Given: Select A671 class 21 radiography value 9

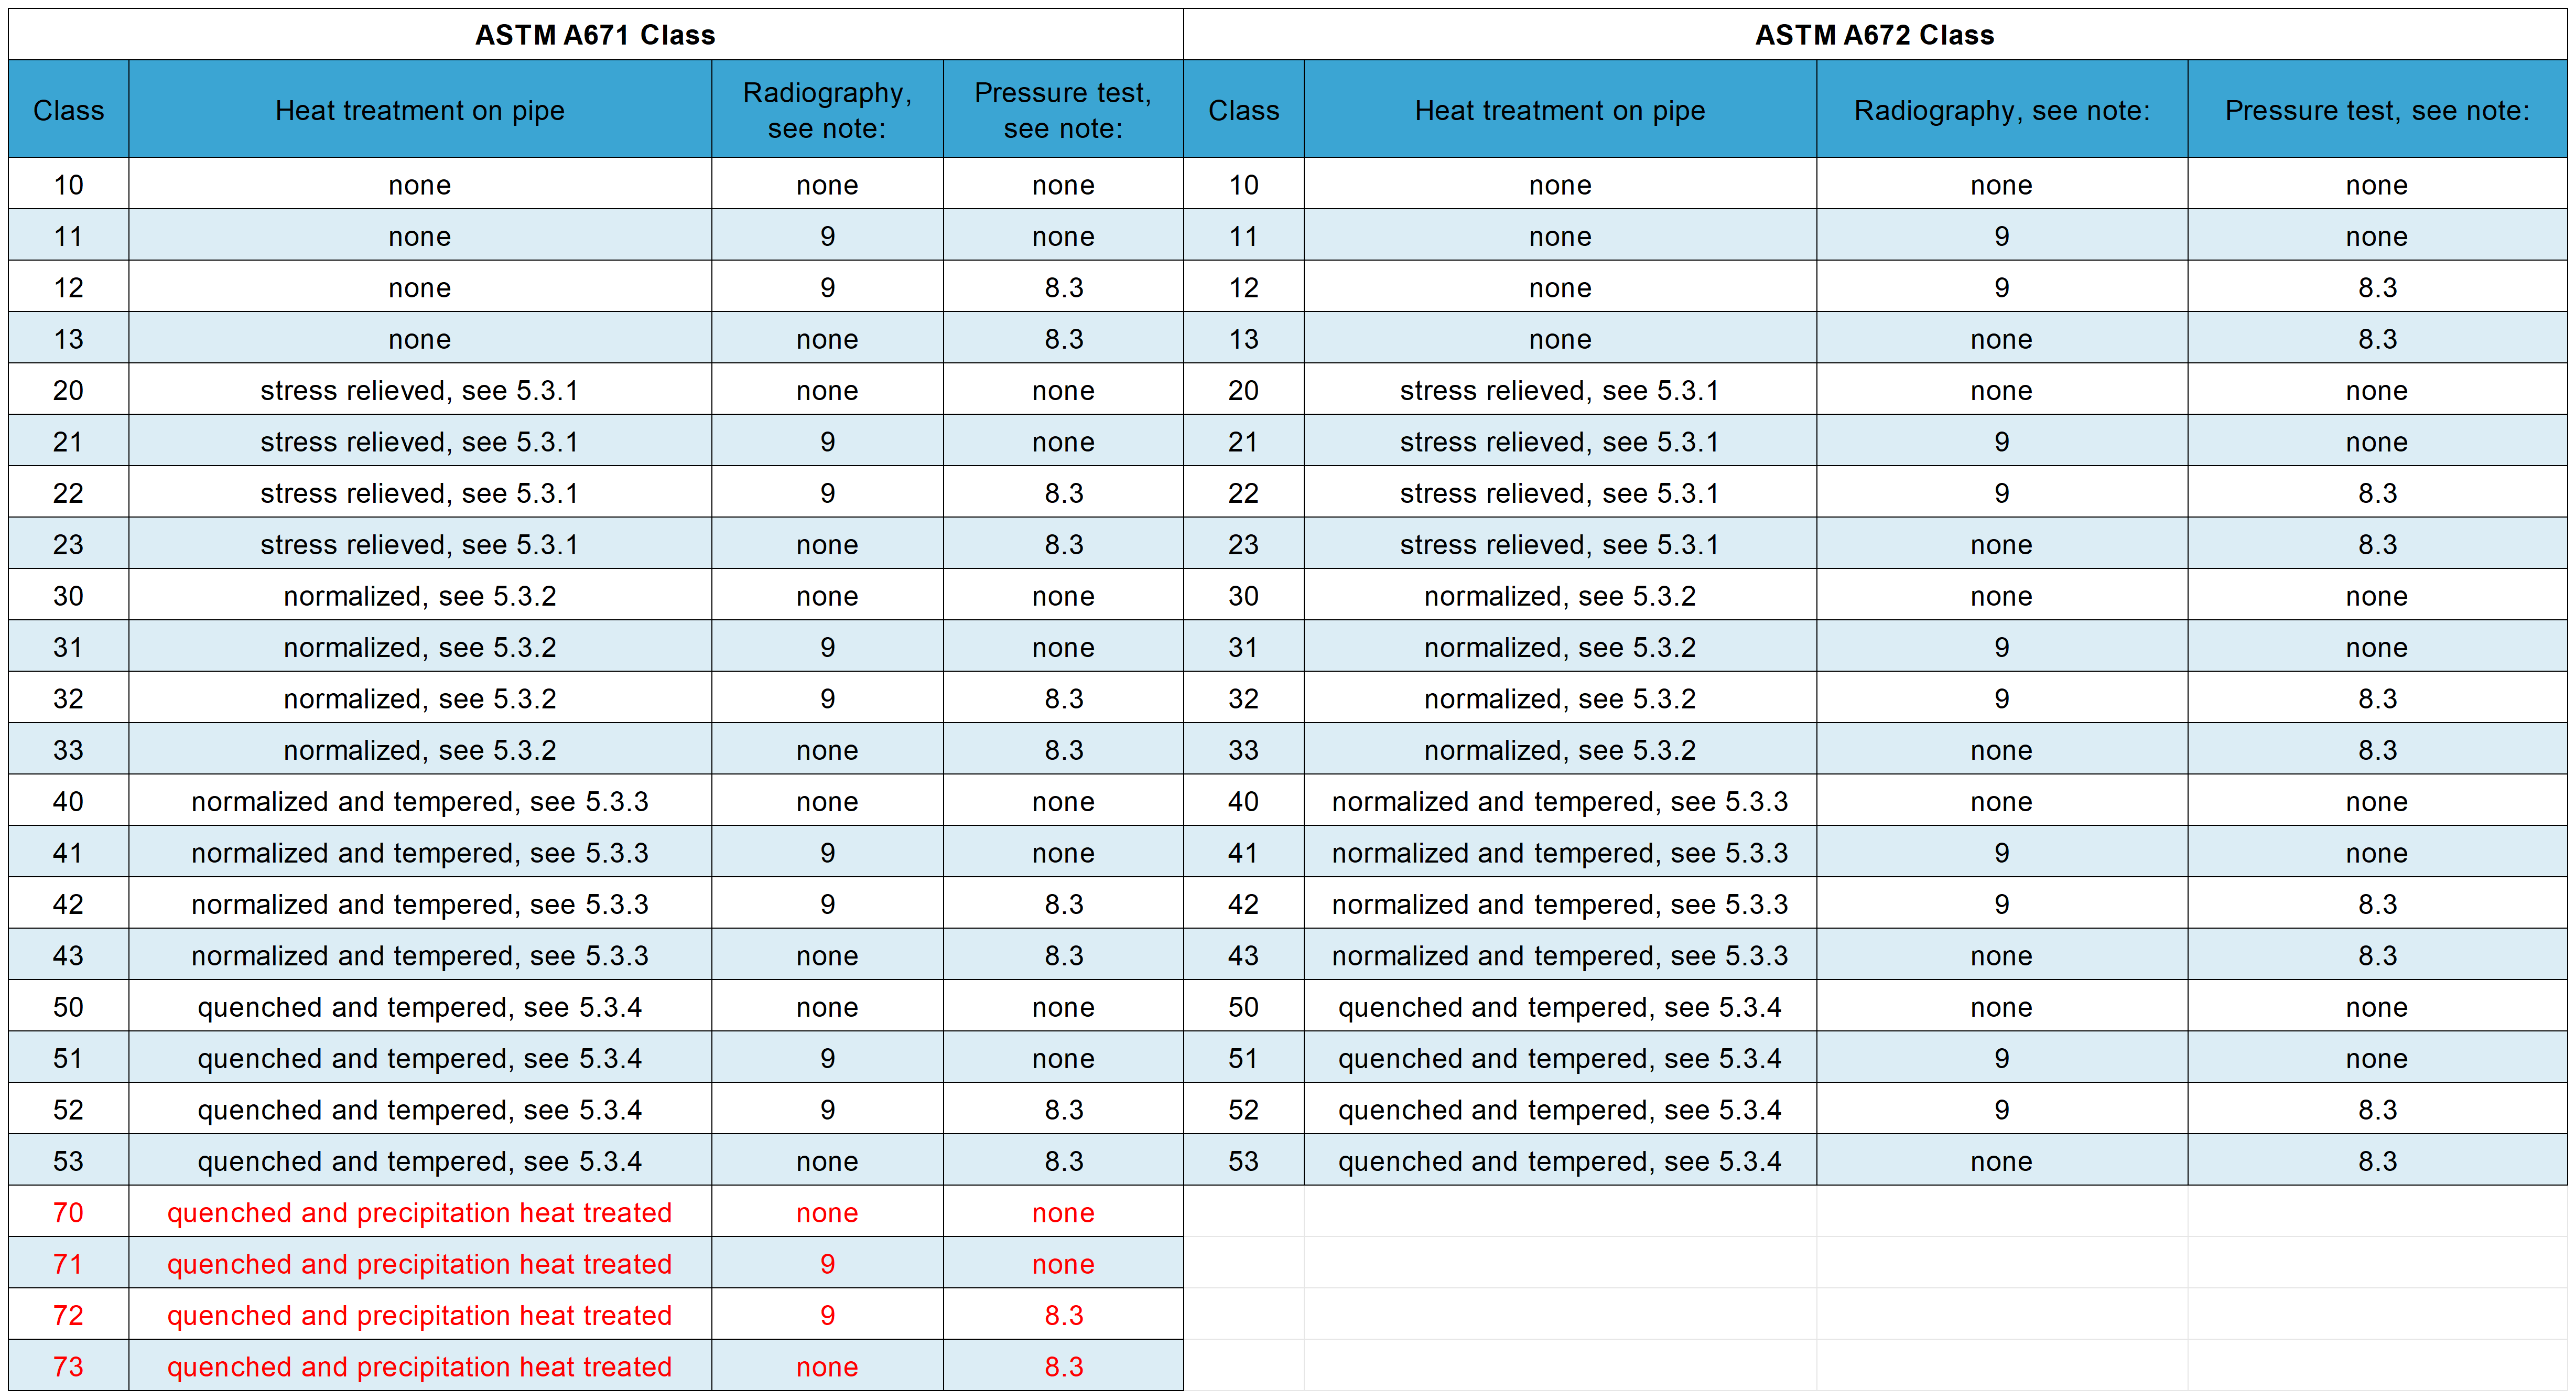Looking at the screenshot, I should pos(827,441).
